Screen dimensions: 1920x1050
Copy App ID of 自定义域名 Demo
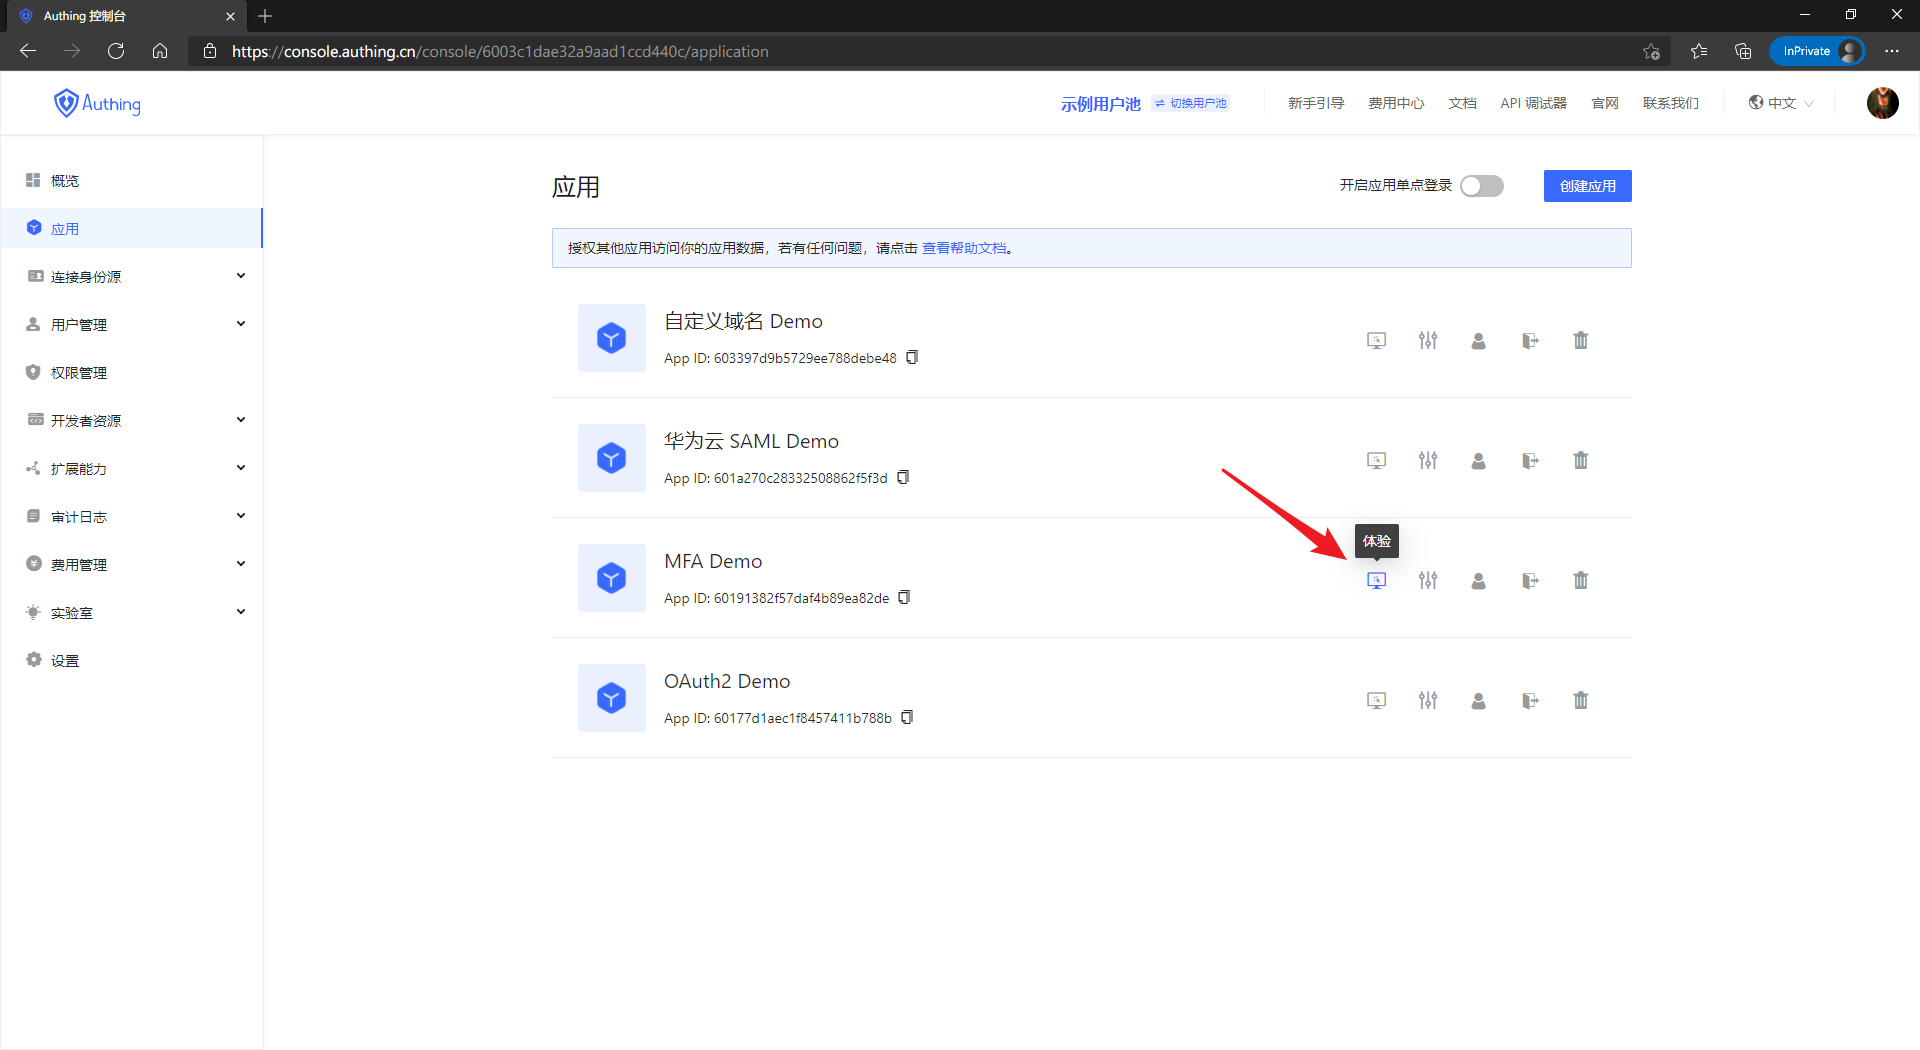tap(912, 358)
